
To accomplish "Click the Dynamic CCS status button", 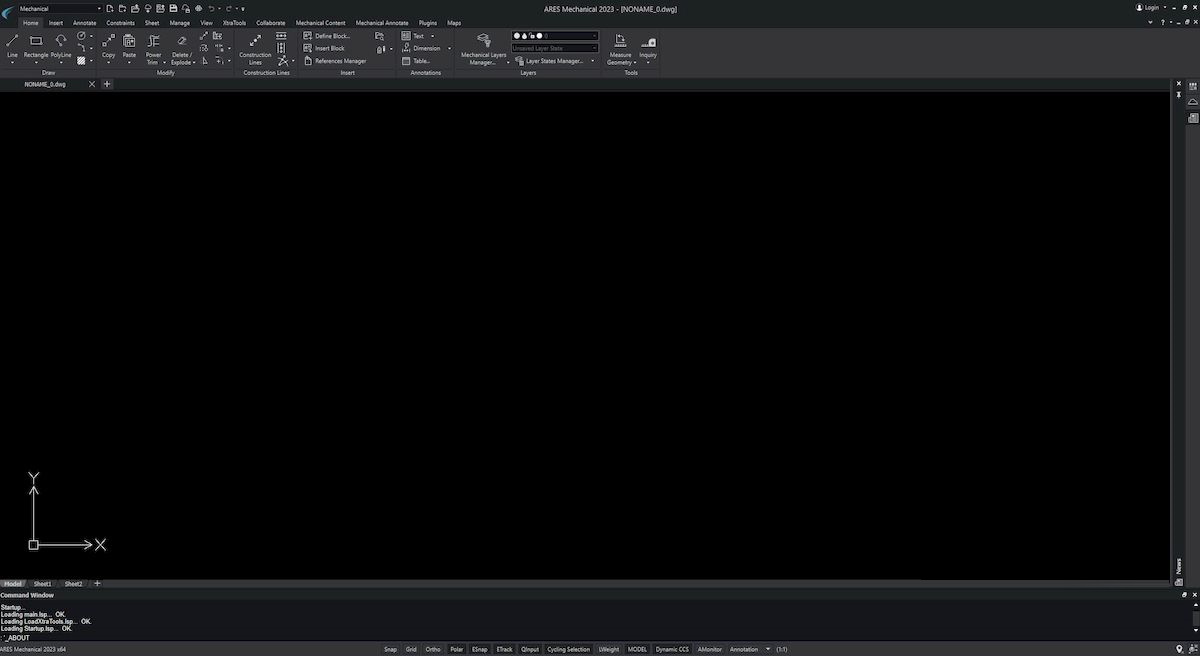I will (x=672, y=649).
